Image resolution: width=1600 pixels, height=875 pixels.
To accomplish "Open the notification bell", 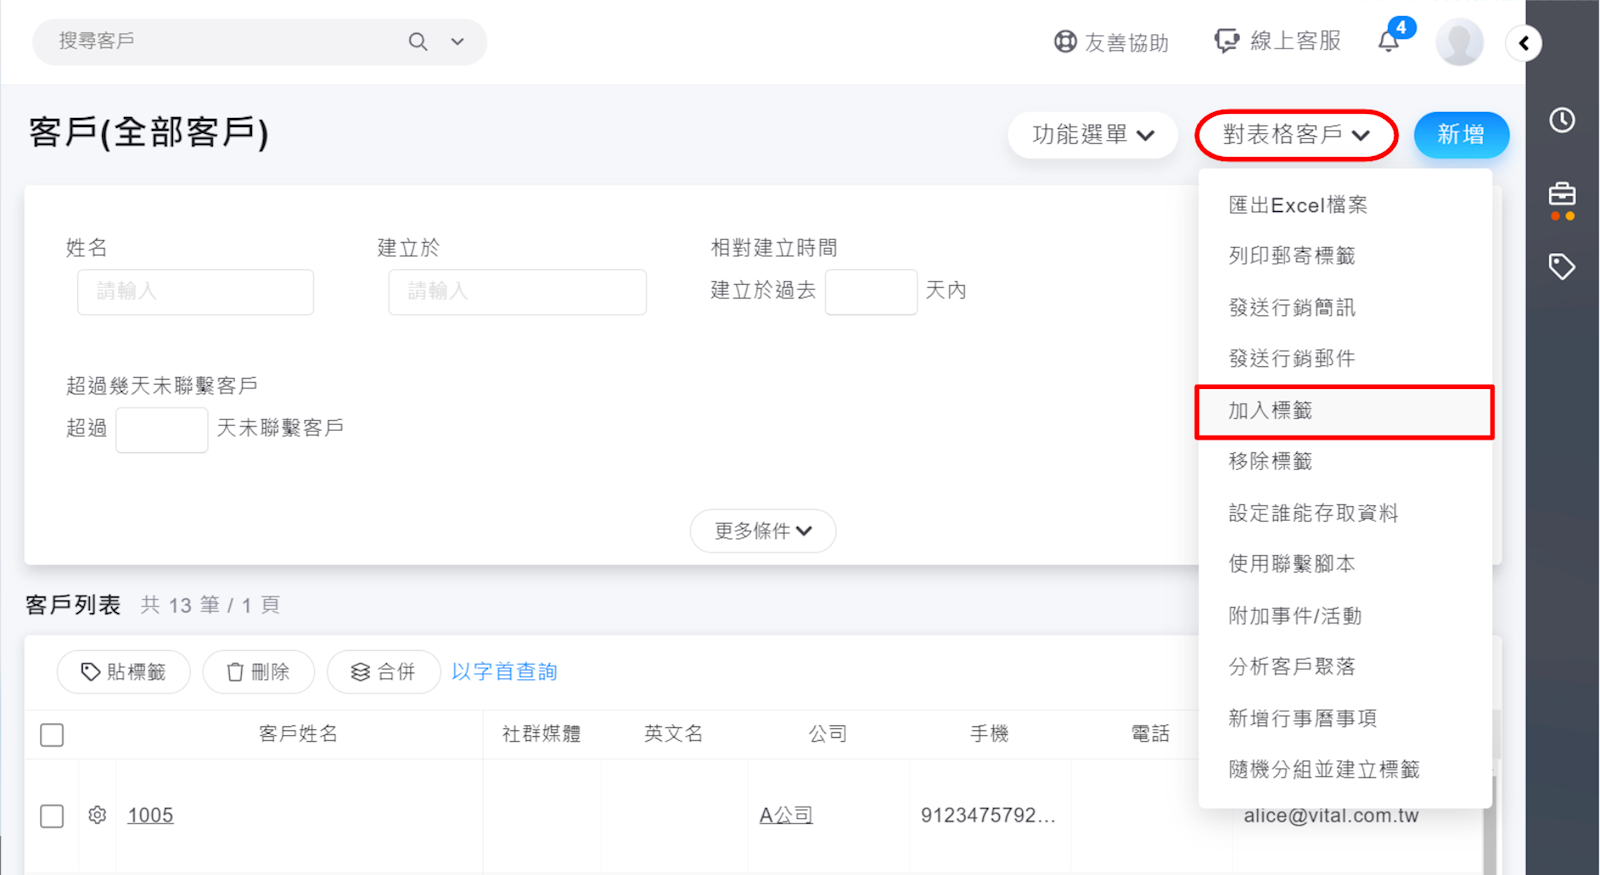I will (x=1389, y=41).
